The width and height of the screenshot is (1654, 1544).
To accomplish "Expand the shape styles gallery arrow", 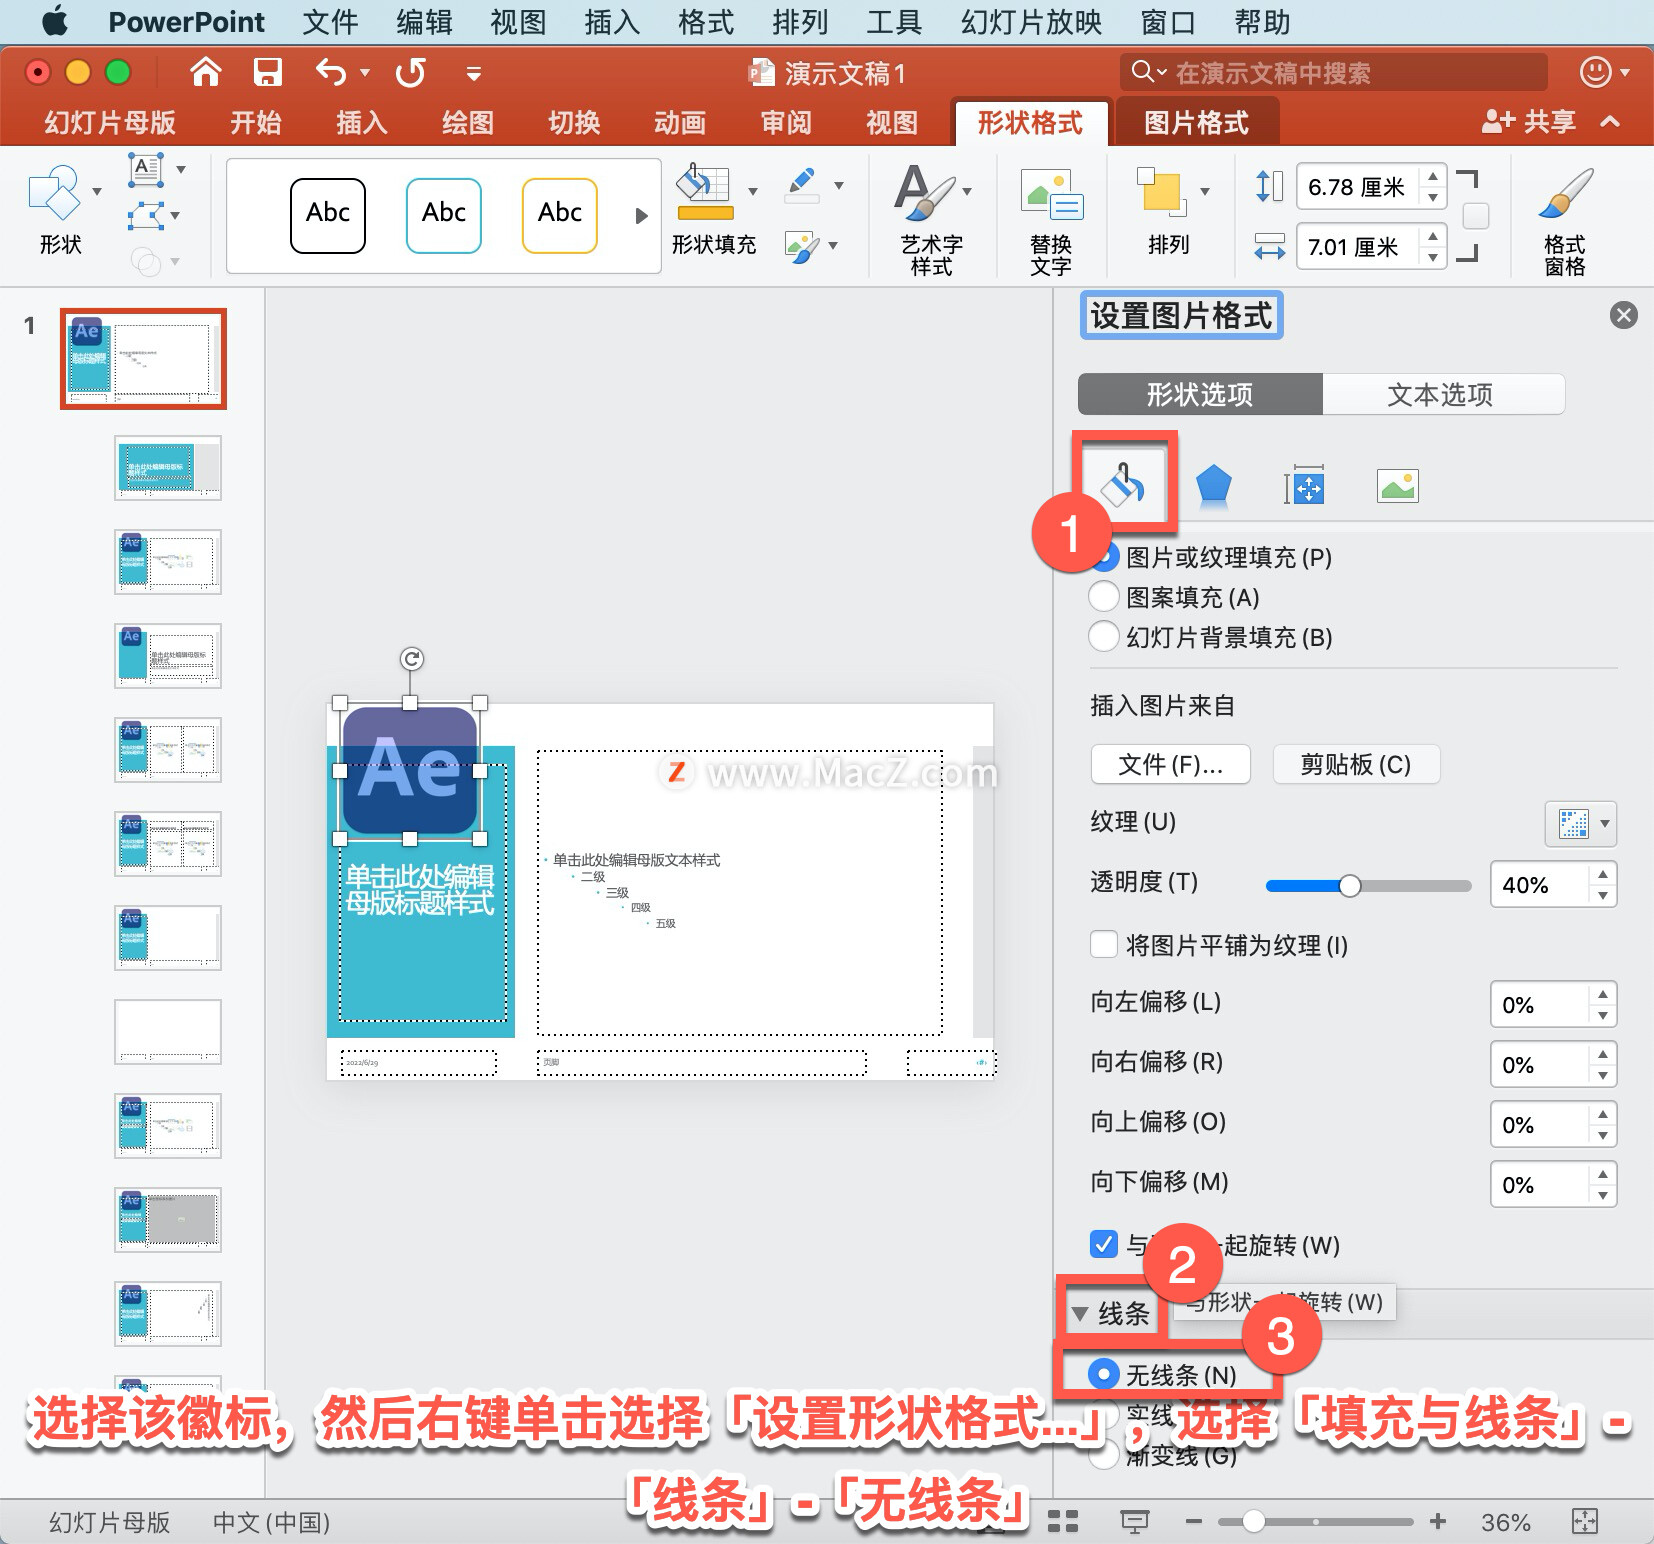I will 641,216.
